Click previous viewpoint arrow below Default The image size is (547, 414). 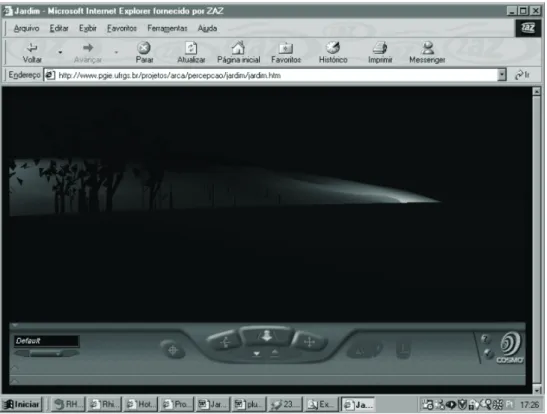click(x=22, y=353)
